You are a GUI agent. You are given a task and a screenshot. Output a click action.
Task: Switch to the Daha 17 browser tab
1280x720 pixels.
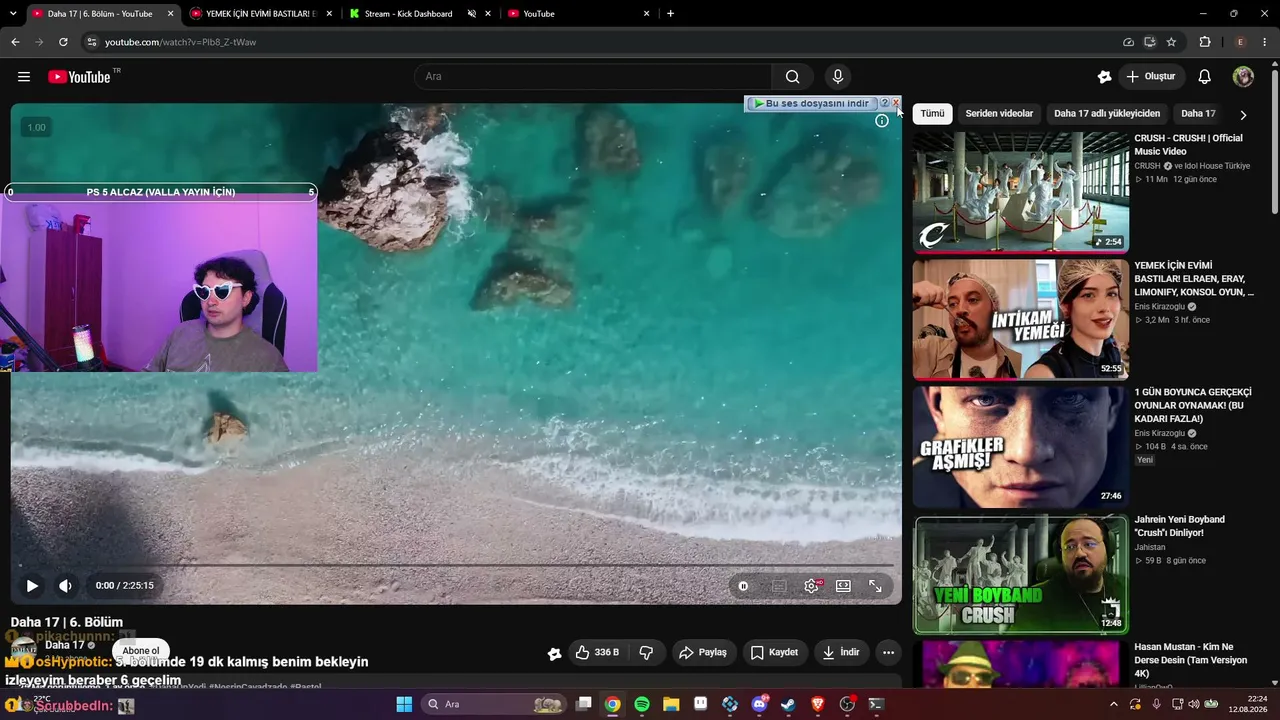[x=100, y=14]
